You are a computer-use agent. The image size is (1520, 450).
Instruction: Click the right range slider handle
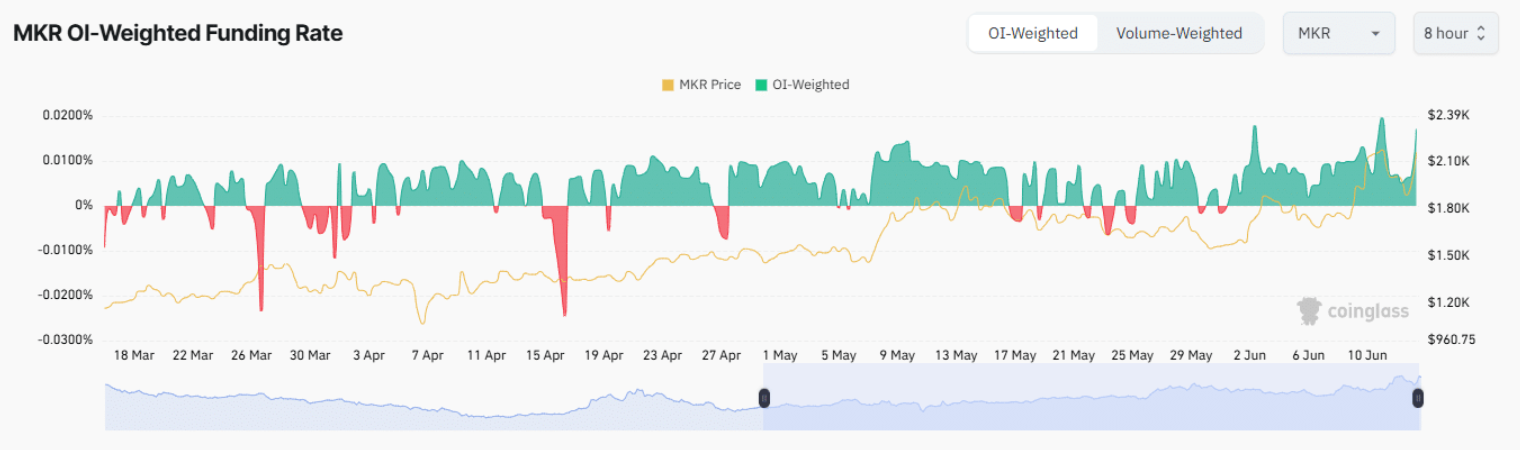1417,398
